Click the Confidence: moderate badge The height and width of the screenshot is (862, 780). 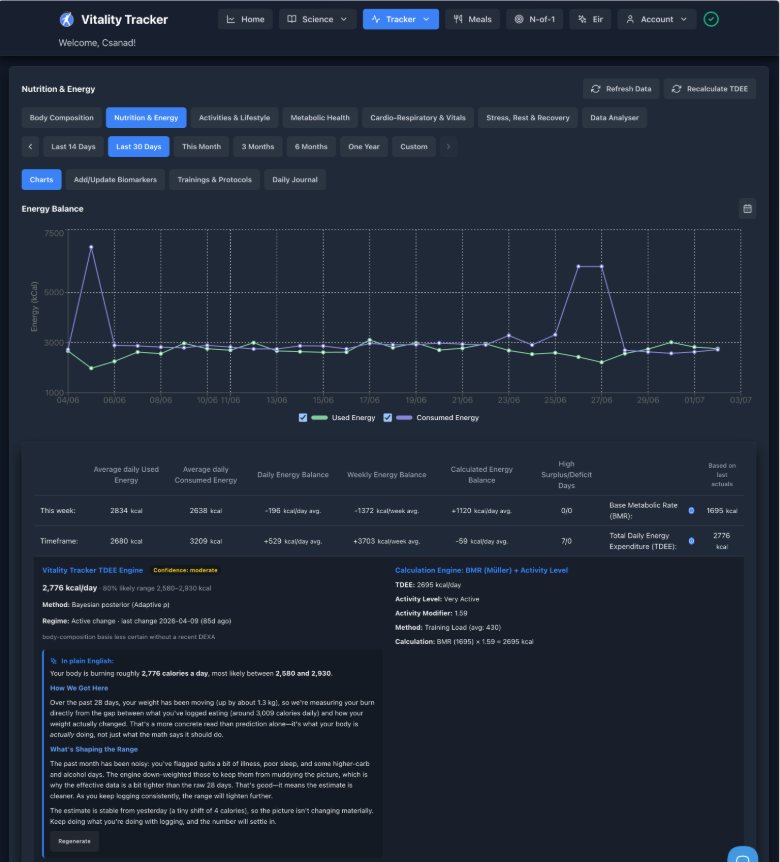pyautogui.click(x=185, y=571)
